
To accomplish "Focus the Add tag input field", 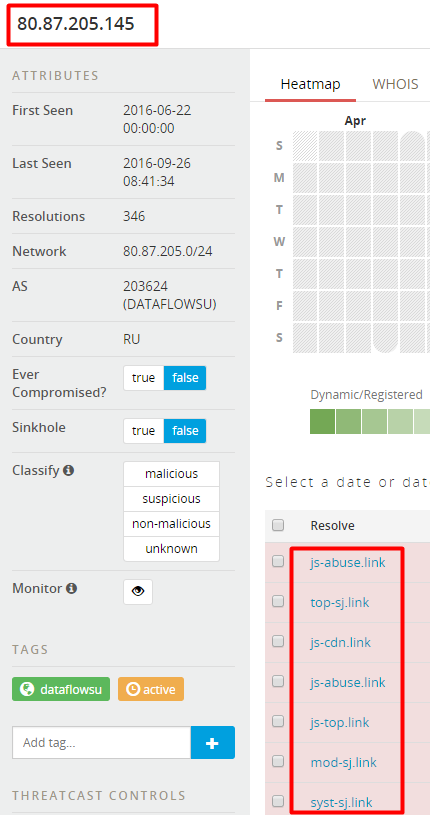I will [x=101, y=743].
